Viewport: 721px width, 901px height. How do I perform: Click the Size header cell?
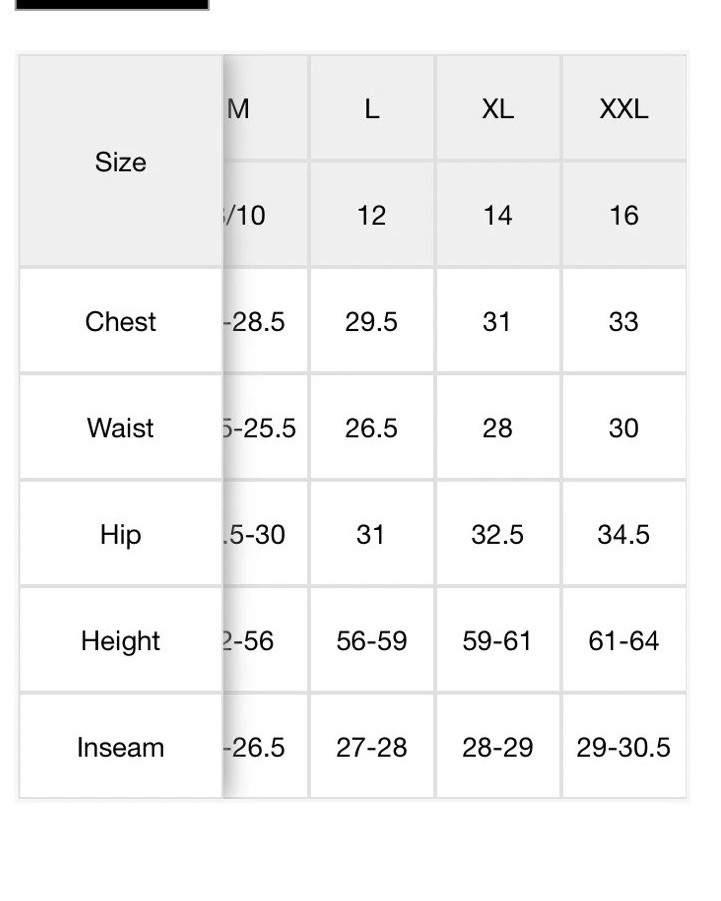coord(121,161)
